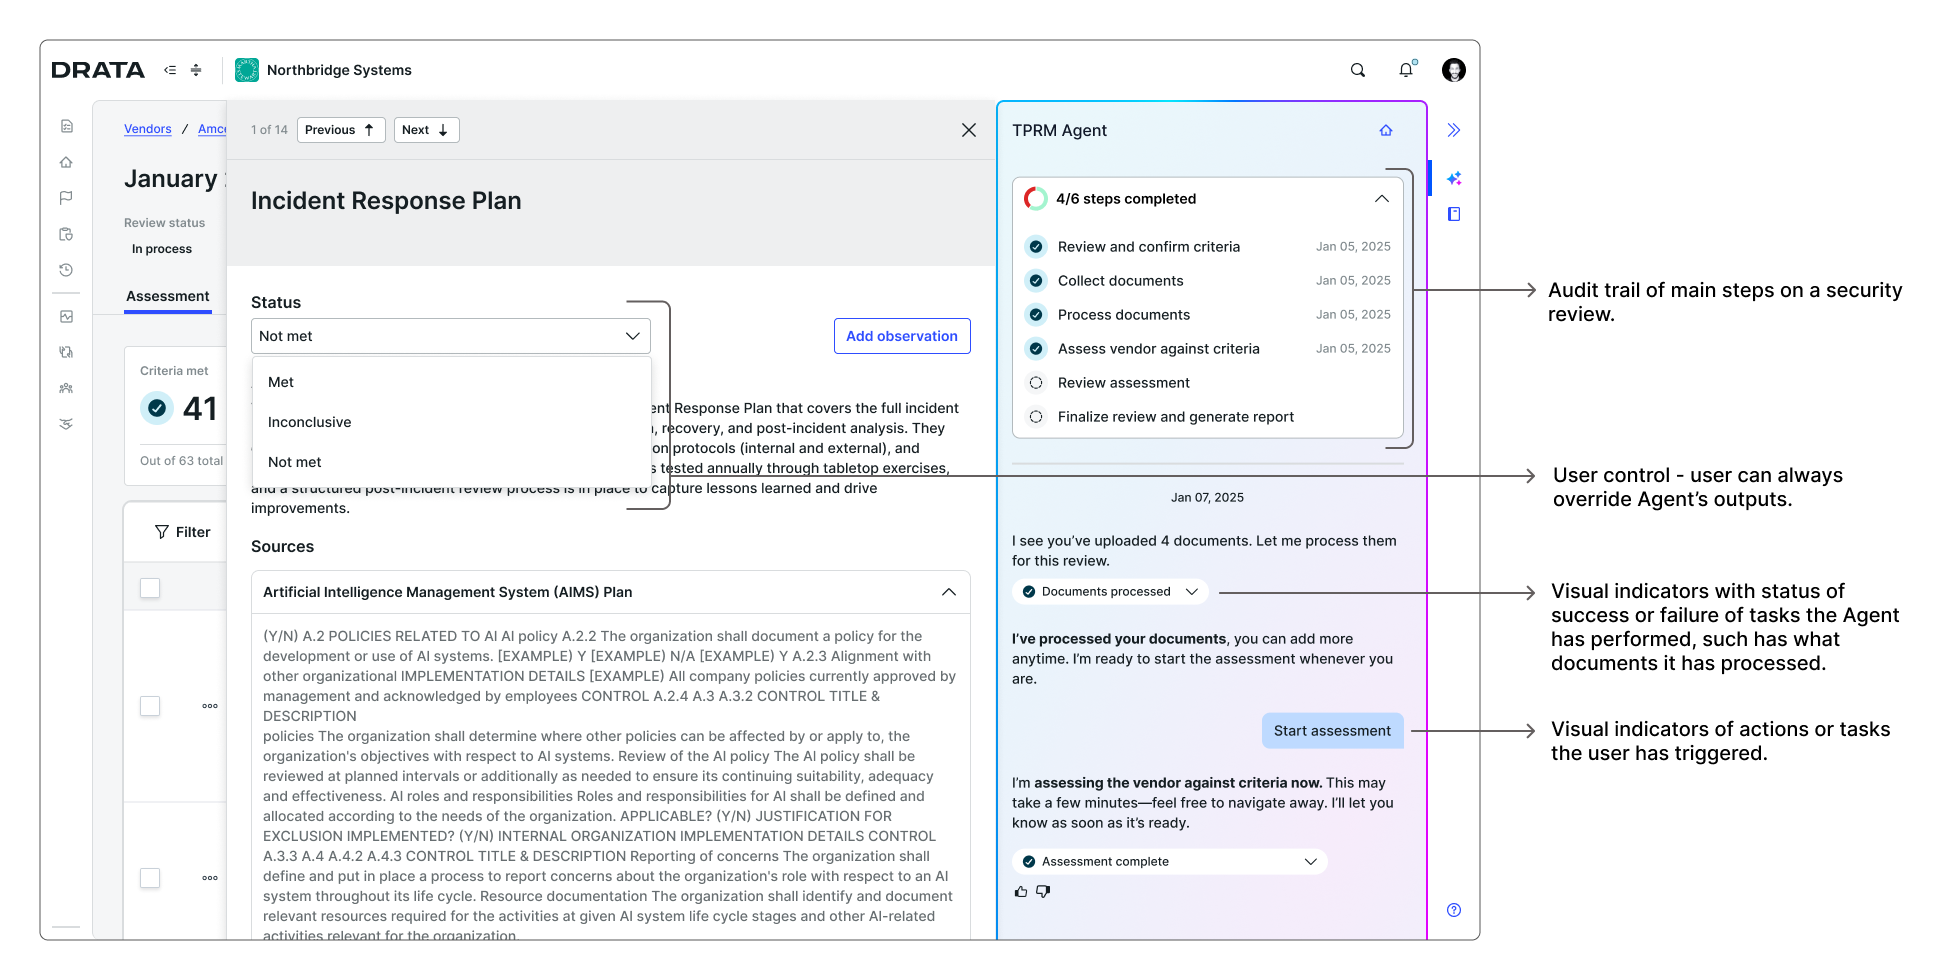This screenshot has height=980, width=1952.
Task: Select the AI sparkles icon in right rail
Action: tap(1454, 177)
